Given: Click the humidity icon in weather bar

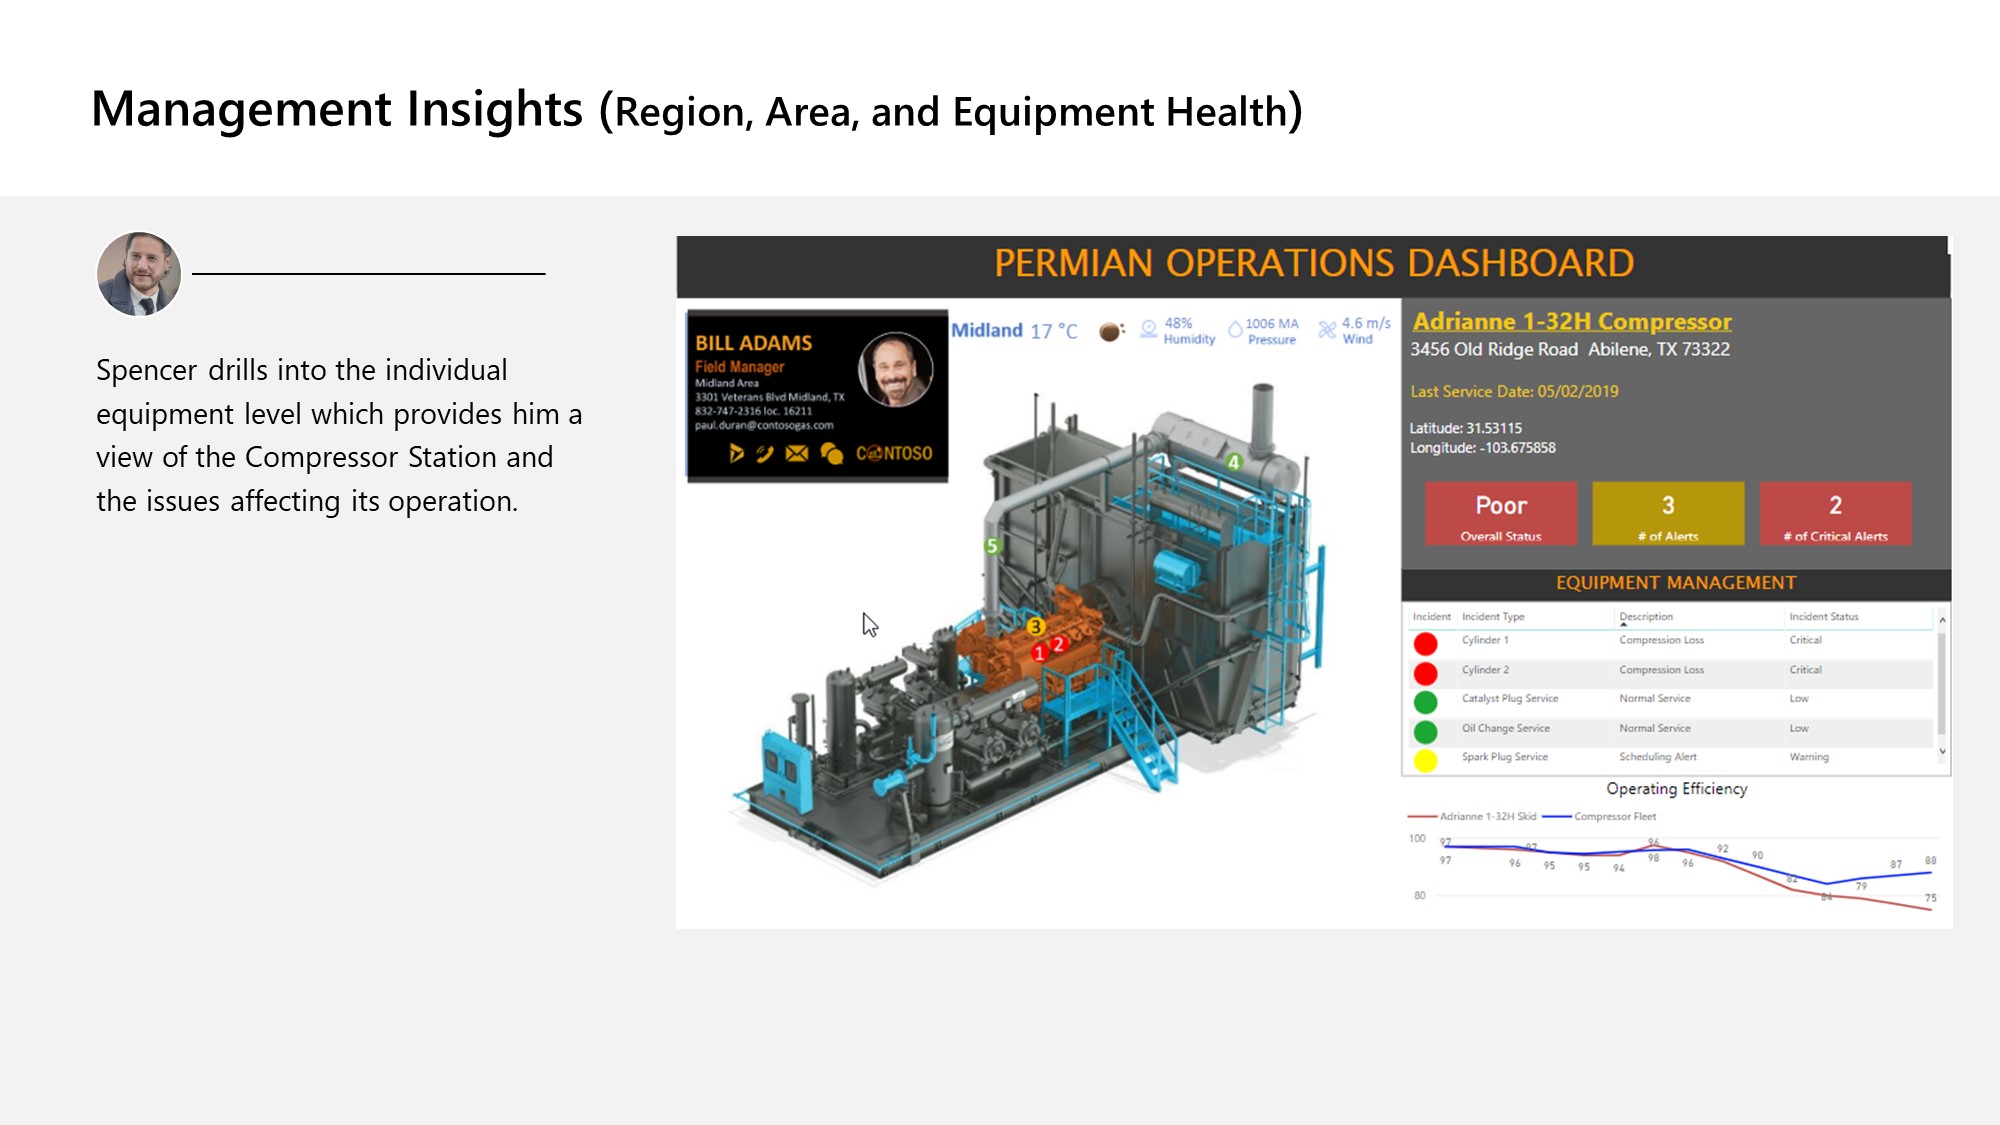Looking at the screenshot, I should [1149, 328].
